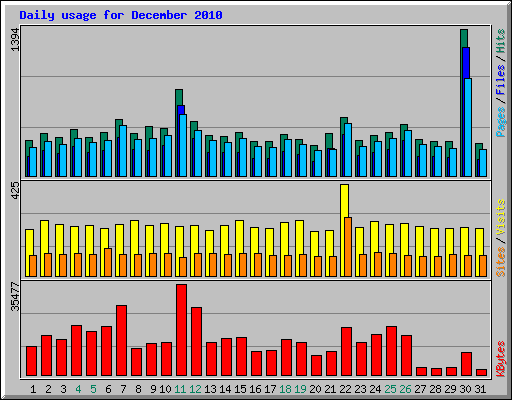Viewport: 512px width, 400px height.
Task: Click the tallest red KBytes bar for day 11
Action: (181, 330)
